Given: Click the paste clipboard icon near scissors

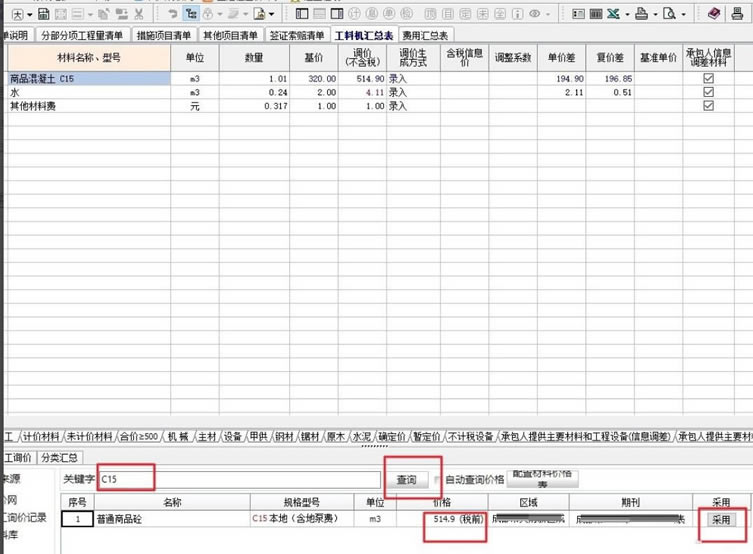Looking at the screenshot, I should pyautogui.click(x=121, y=14).
